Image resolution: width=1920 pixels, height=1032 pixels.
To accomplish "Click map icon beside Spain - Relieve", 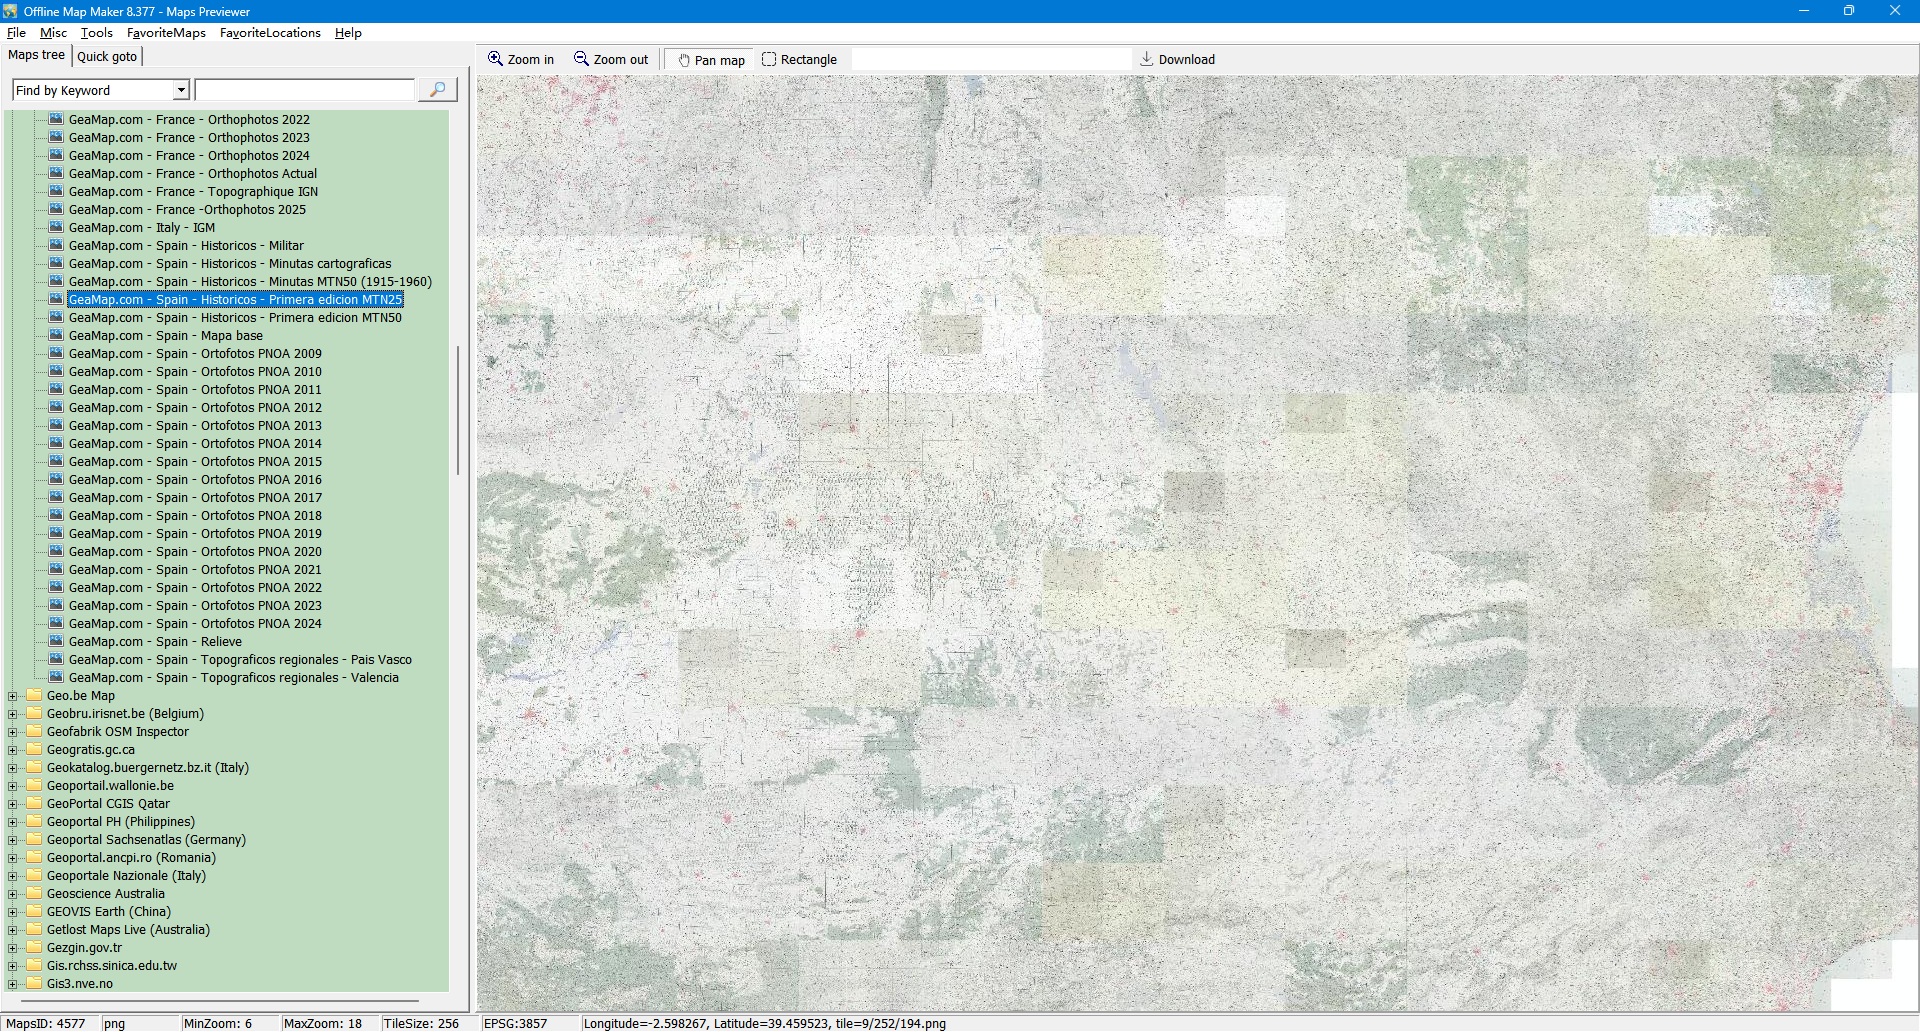I will point(57,641).
